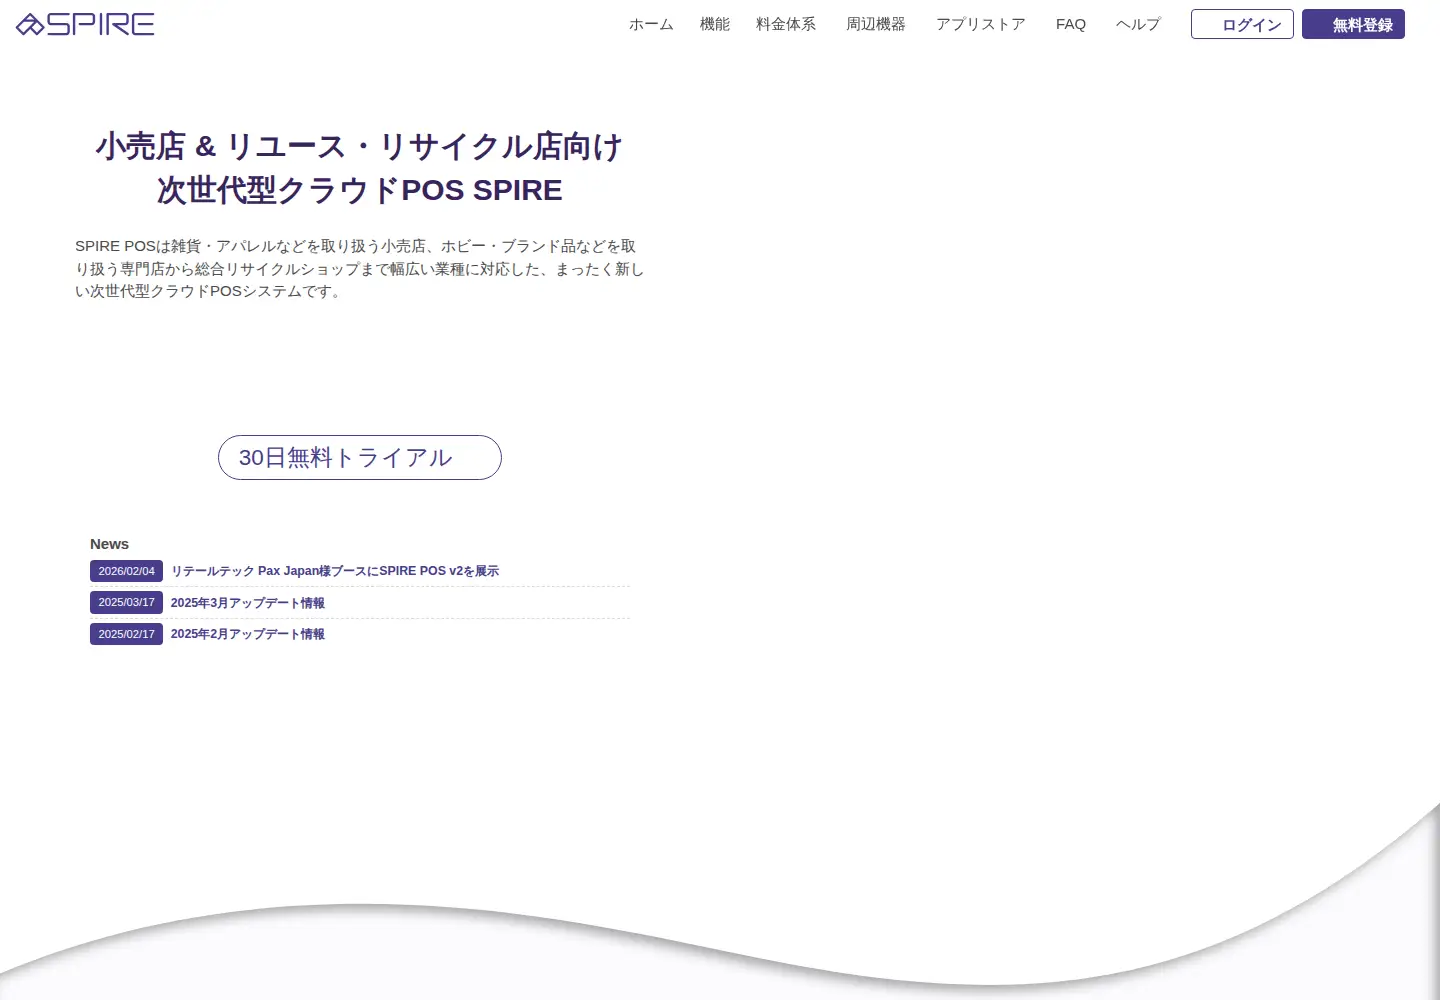Open アプリストア from the navigation bar
1440x1000 pixels.
981,24
